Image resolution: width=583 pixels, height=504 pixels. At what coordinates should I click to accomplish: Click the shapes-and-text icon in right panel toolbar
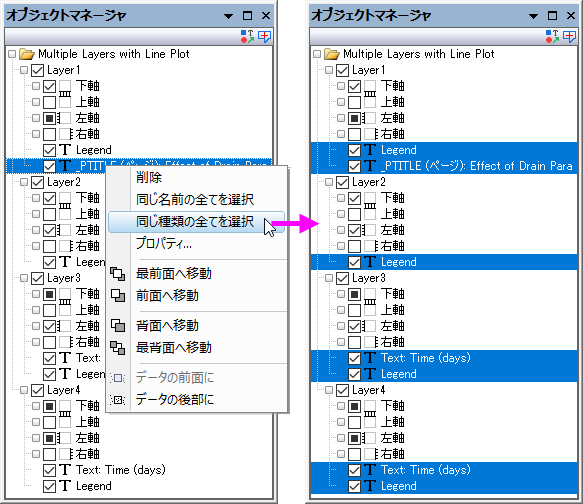tap(552, 36)
